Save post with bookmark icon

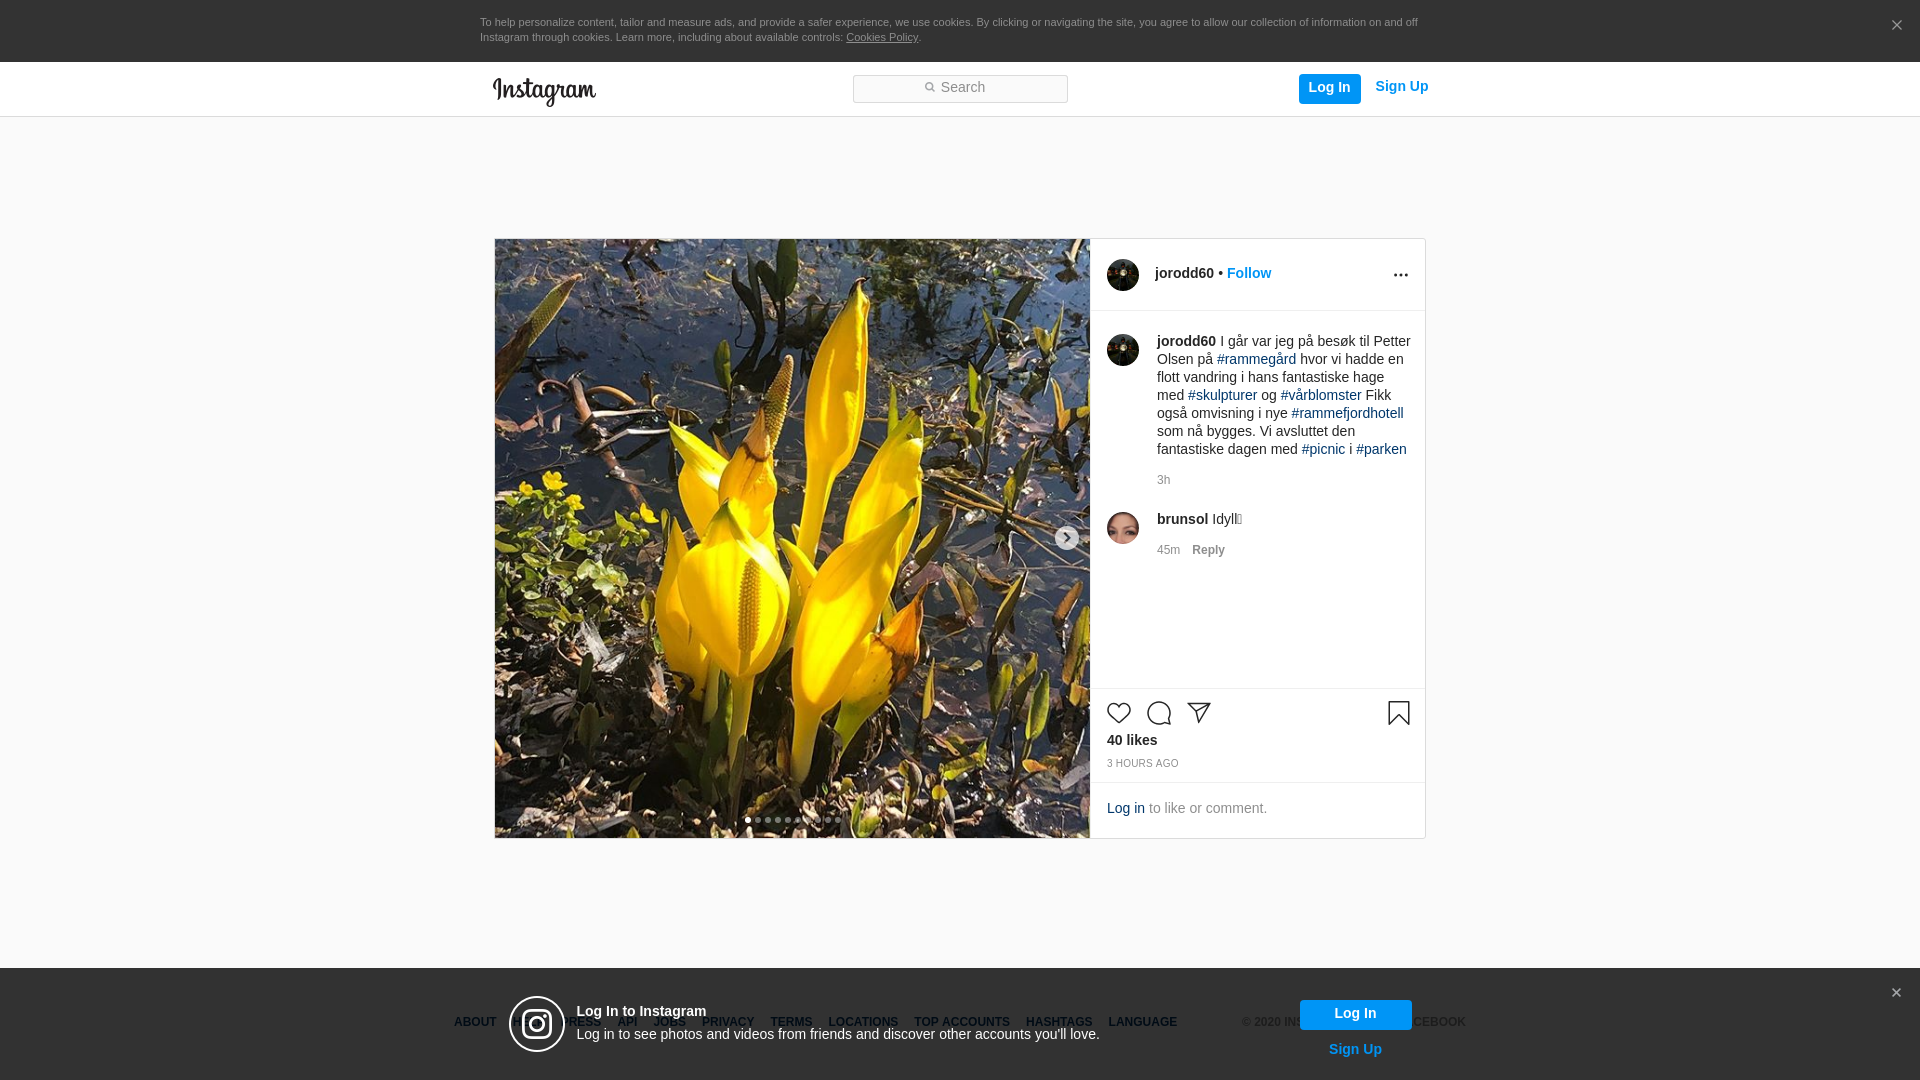pos(1398,713)
